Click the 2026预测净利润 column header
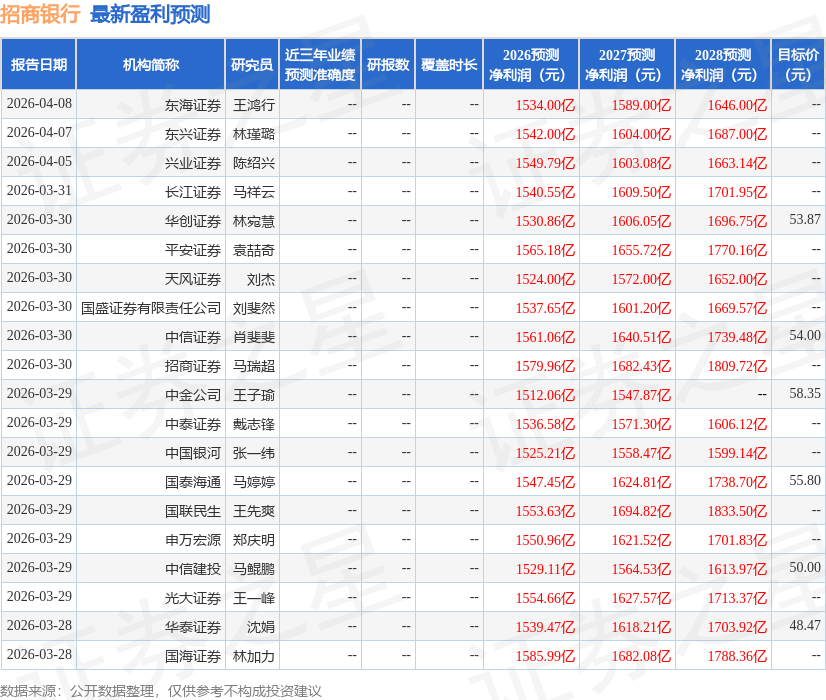This screenshot has width=826, height=700. (x=534, y=63)
